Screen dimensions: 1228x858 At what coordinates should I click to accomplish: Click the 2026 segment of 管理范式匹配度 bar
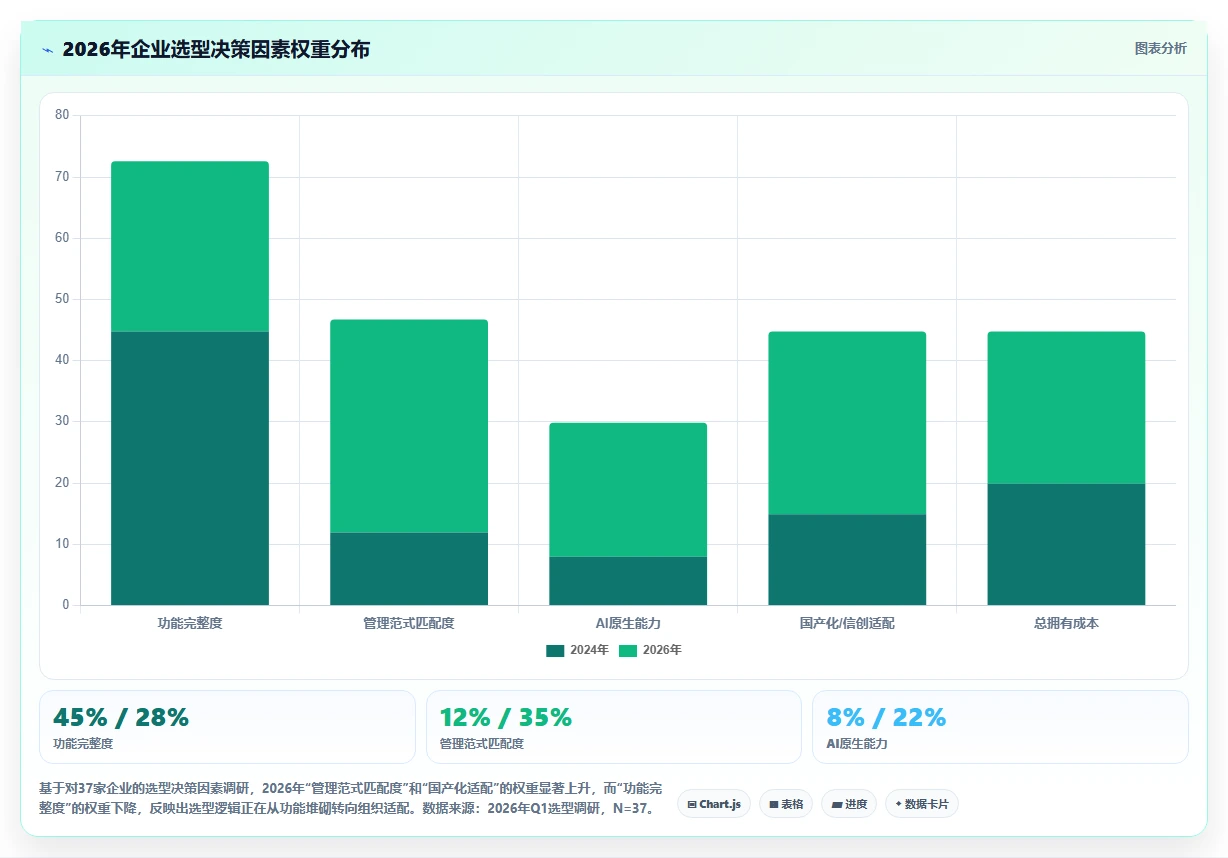point(409,426)
